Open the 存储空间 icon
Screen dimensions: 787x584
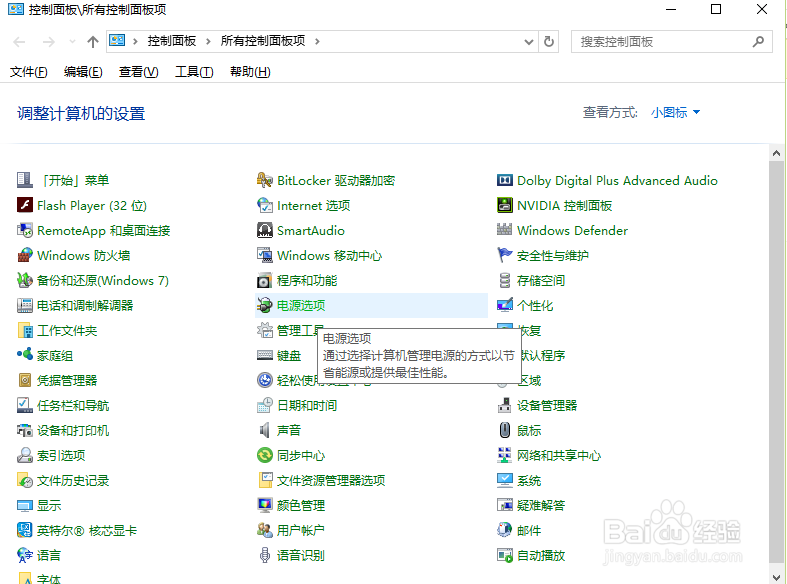[504, 280]
